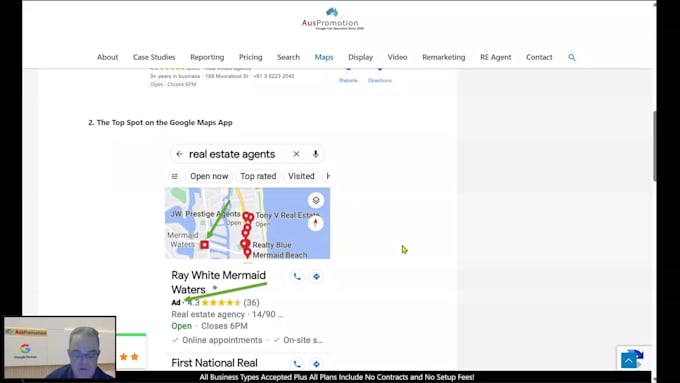Go to the Remarketing page
Viewport: 680px width, 383px height.
pos(444,57)
